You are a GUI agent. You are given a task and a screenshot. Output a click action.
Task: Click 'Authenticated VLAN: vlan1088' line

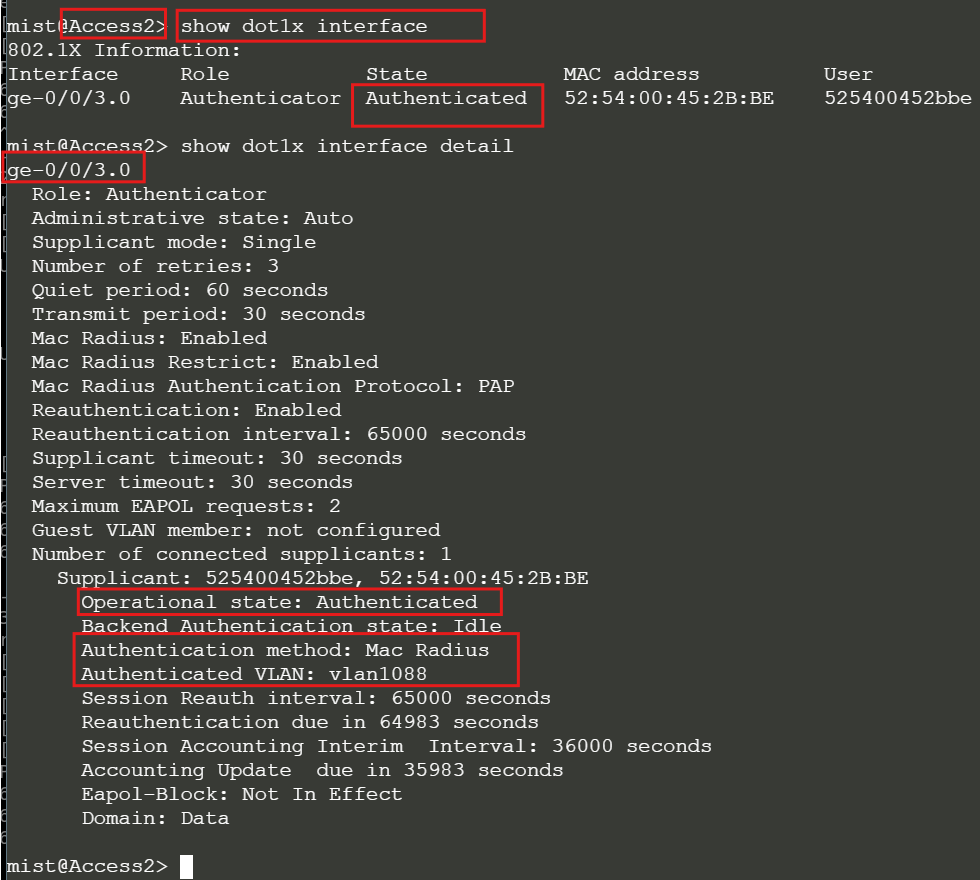point(254,674)
